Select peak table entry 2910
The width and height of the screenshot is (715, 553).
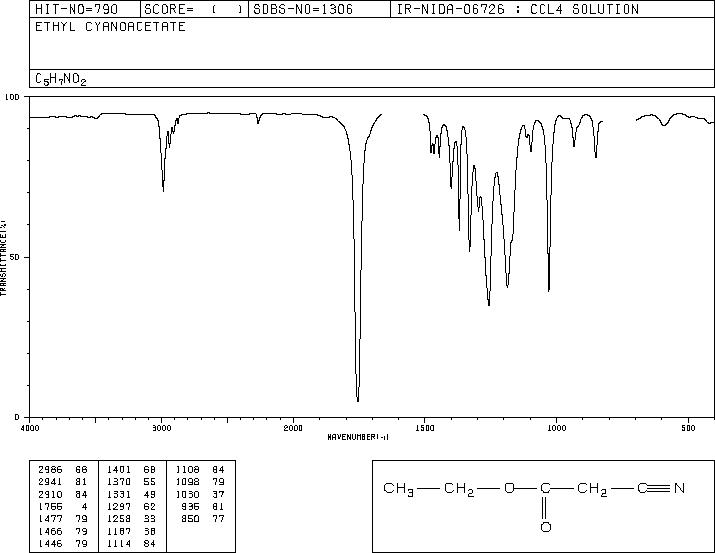(50, 494)
